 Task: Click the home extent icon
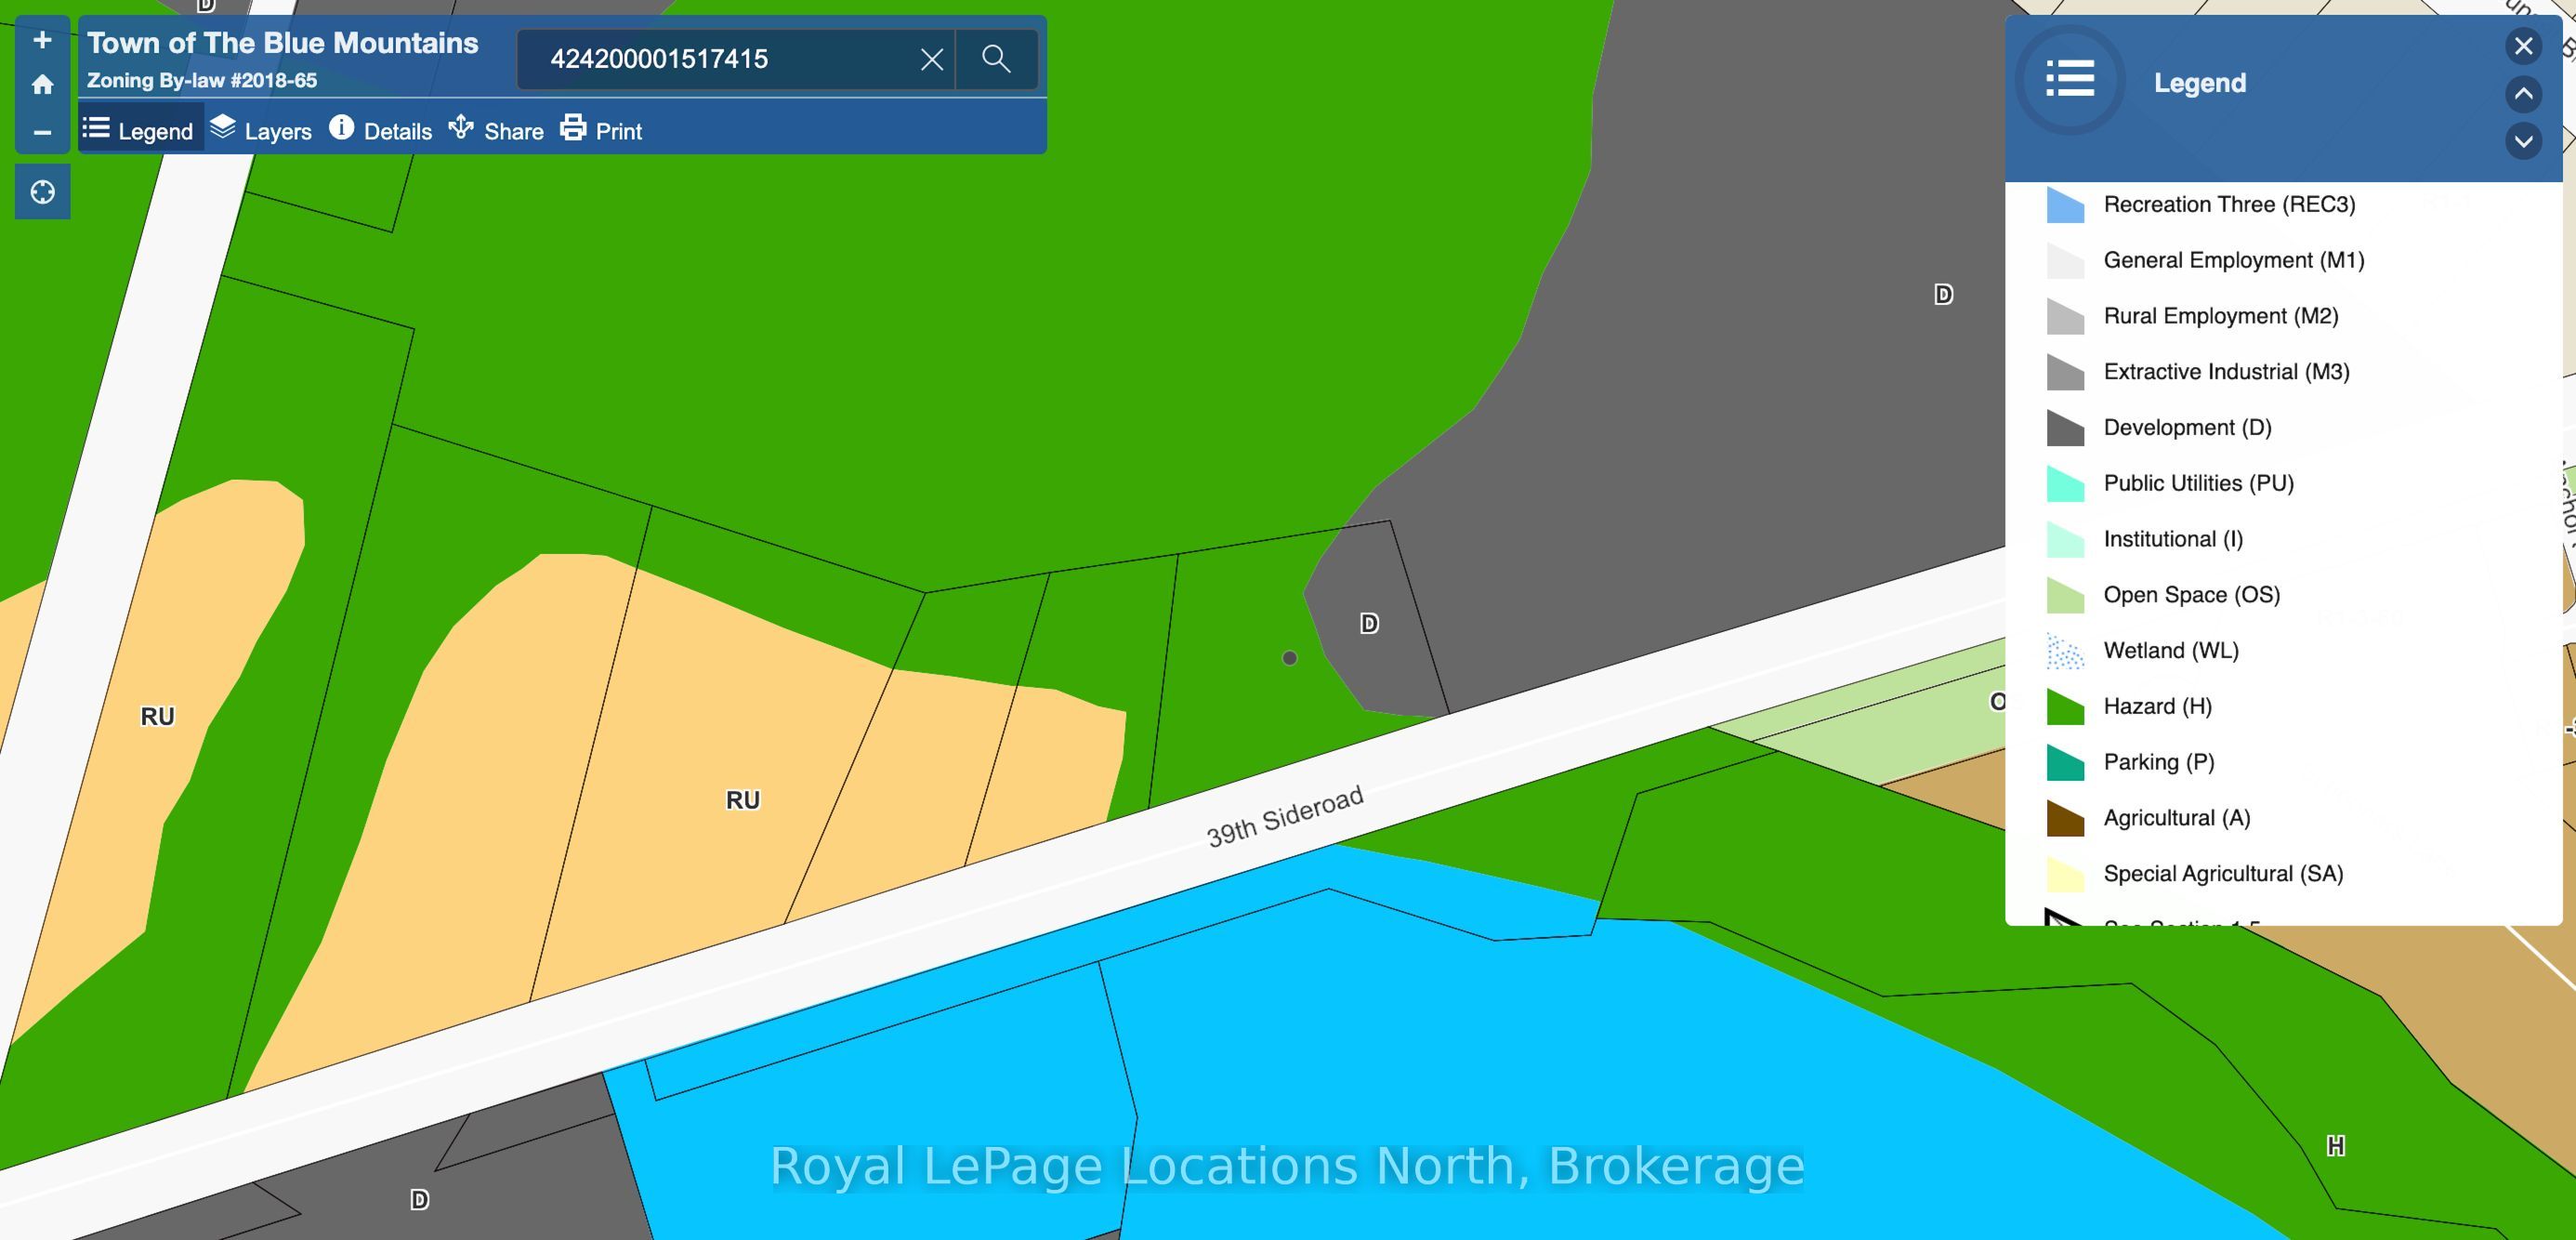pos(42,85)
